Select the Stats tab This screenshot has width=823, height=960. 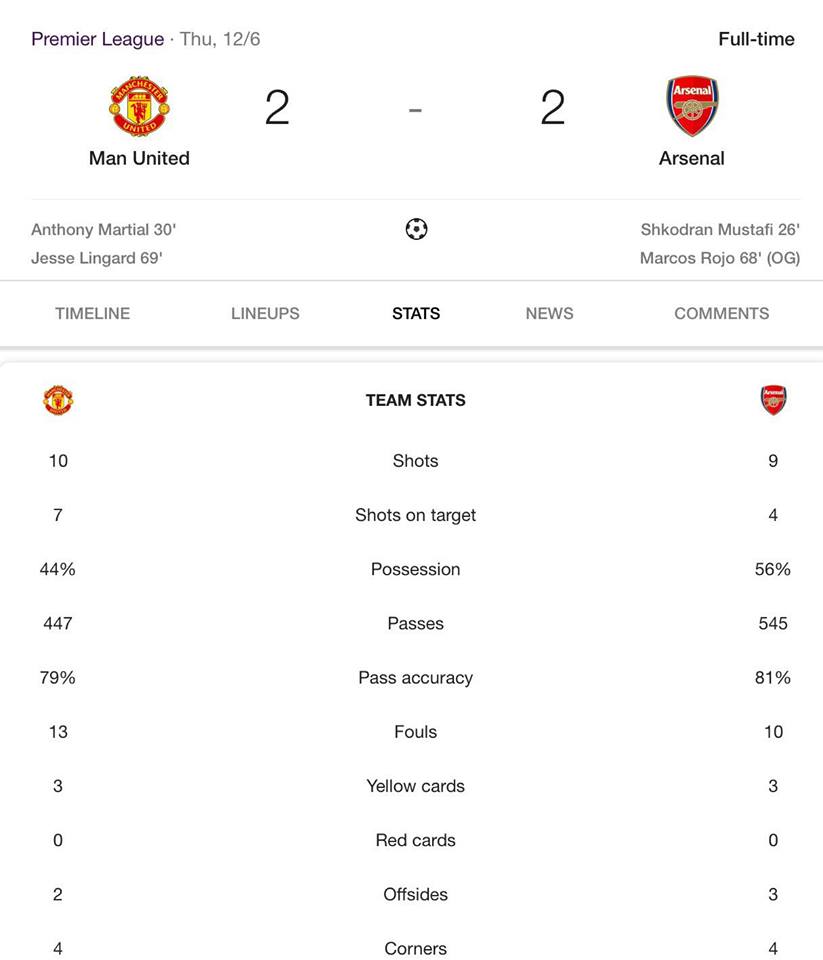pos(416,313)
